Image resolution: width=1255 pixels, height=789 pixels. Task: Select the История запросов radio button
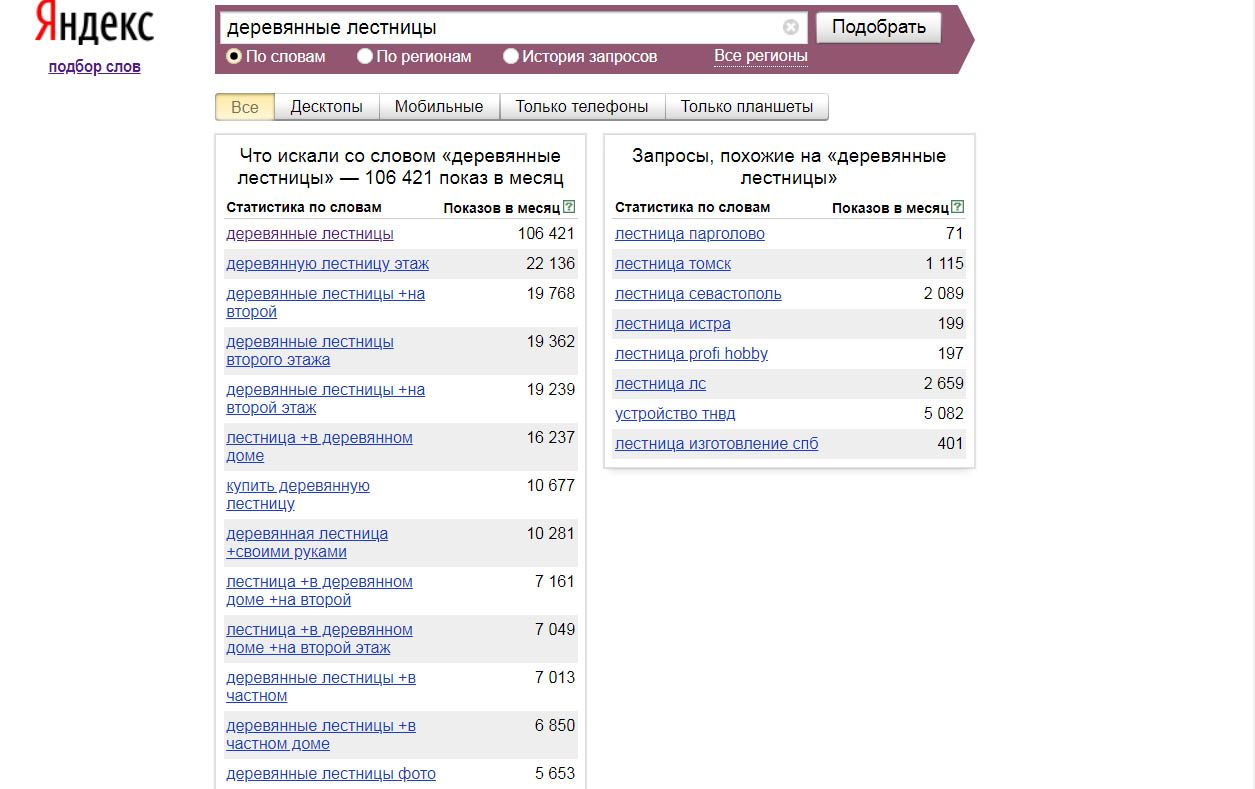(x=511, y=57)
